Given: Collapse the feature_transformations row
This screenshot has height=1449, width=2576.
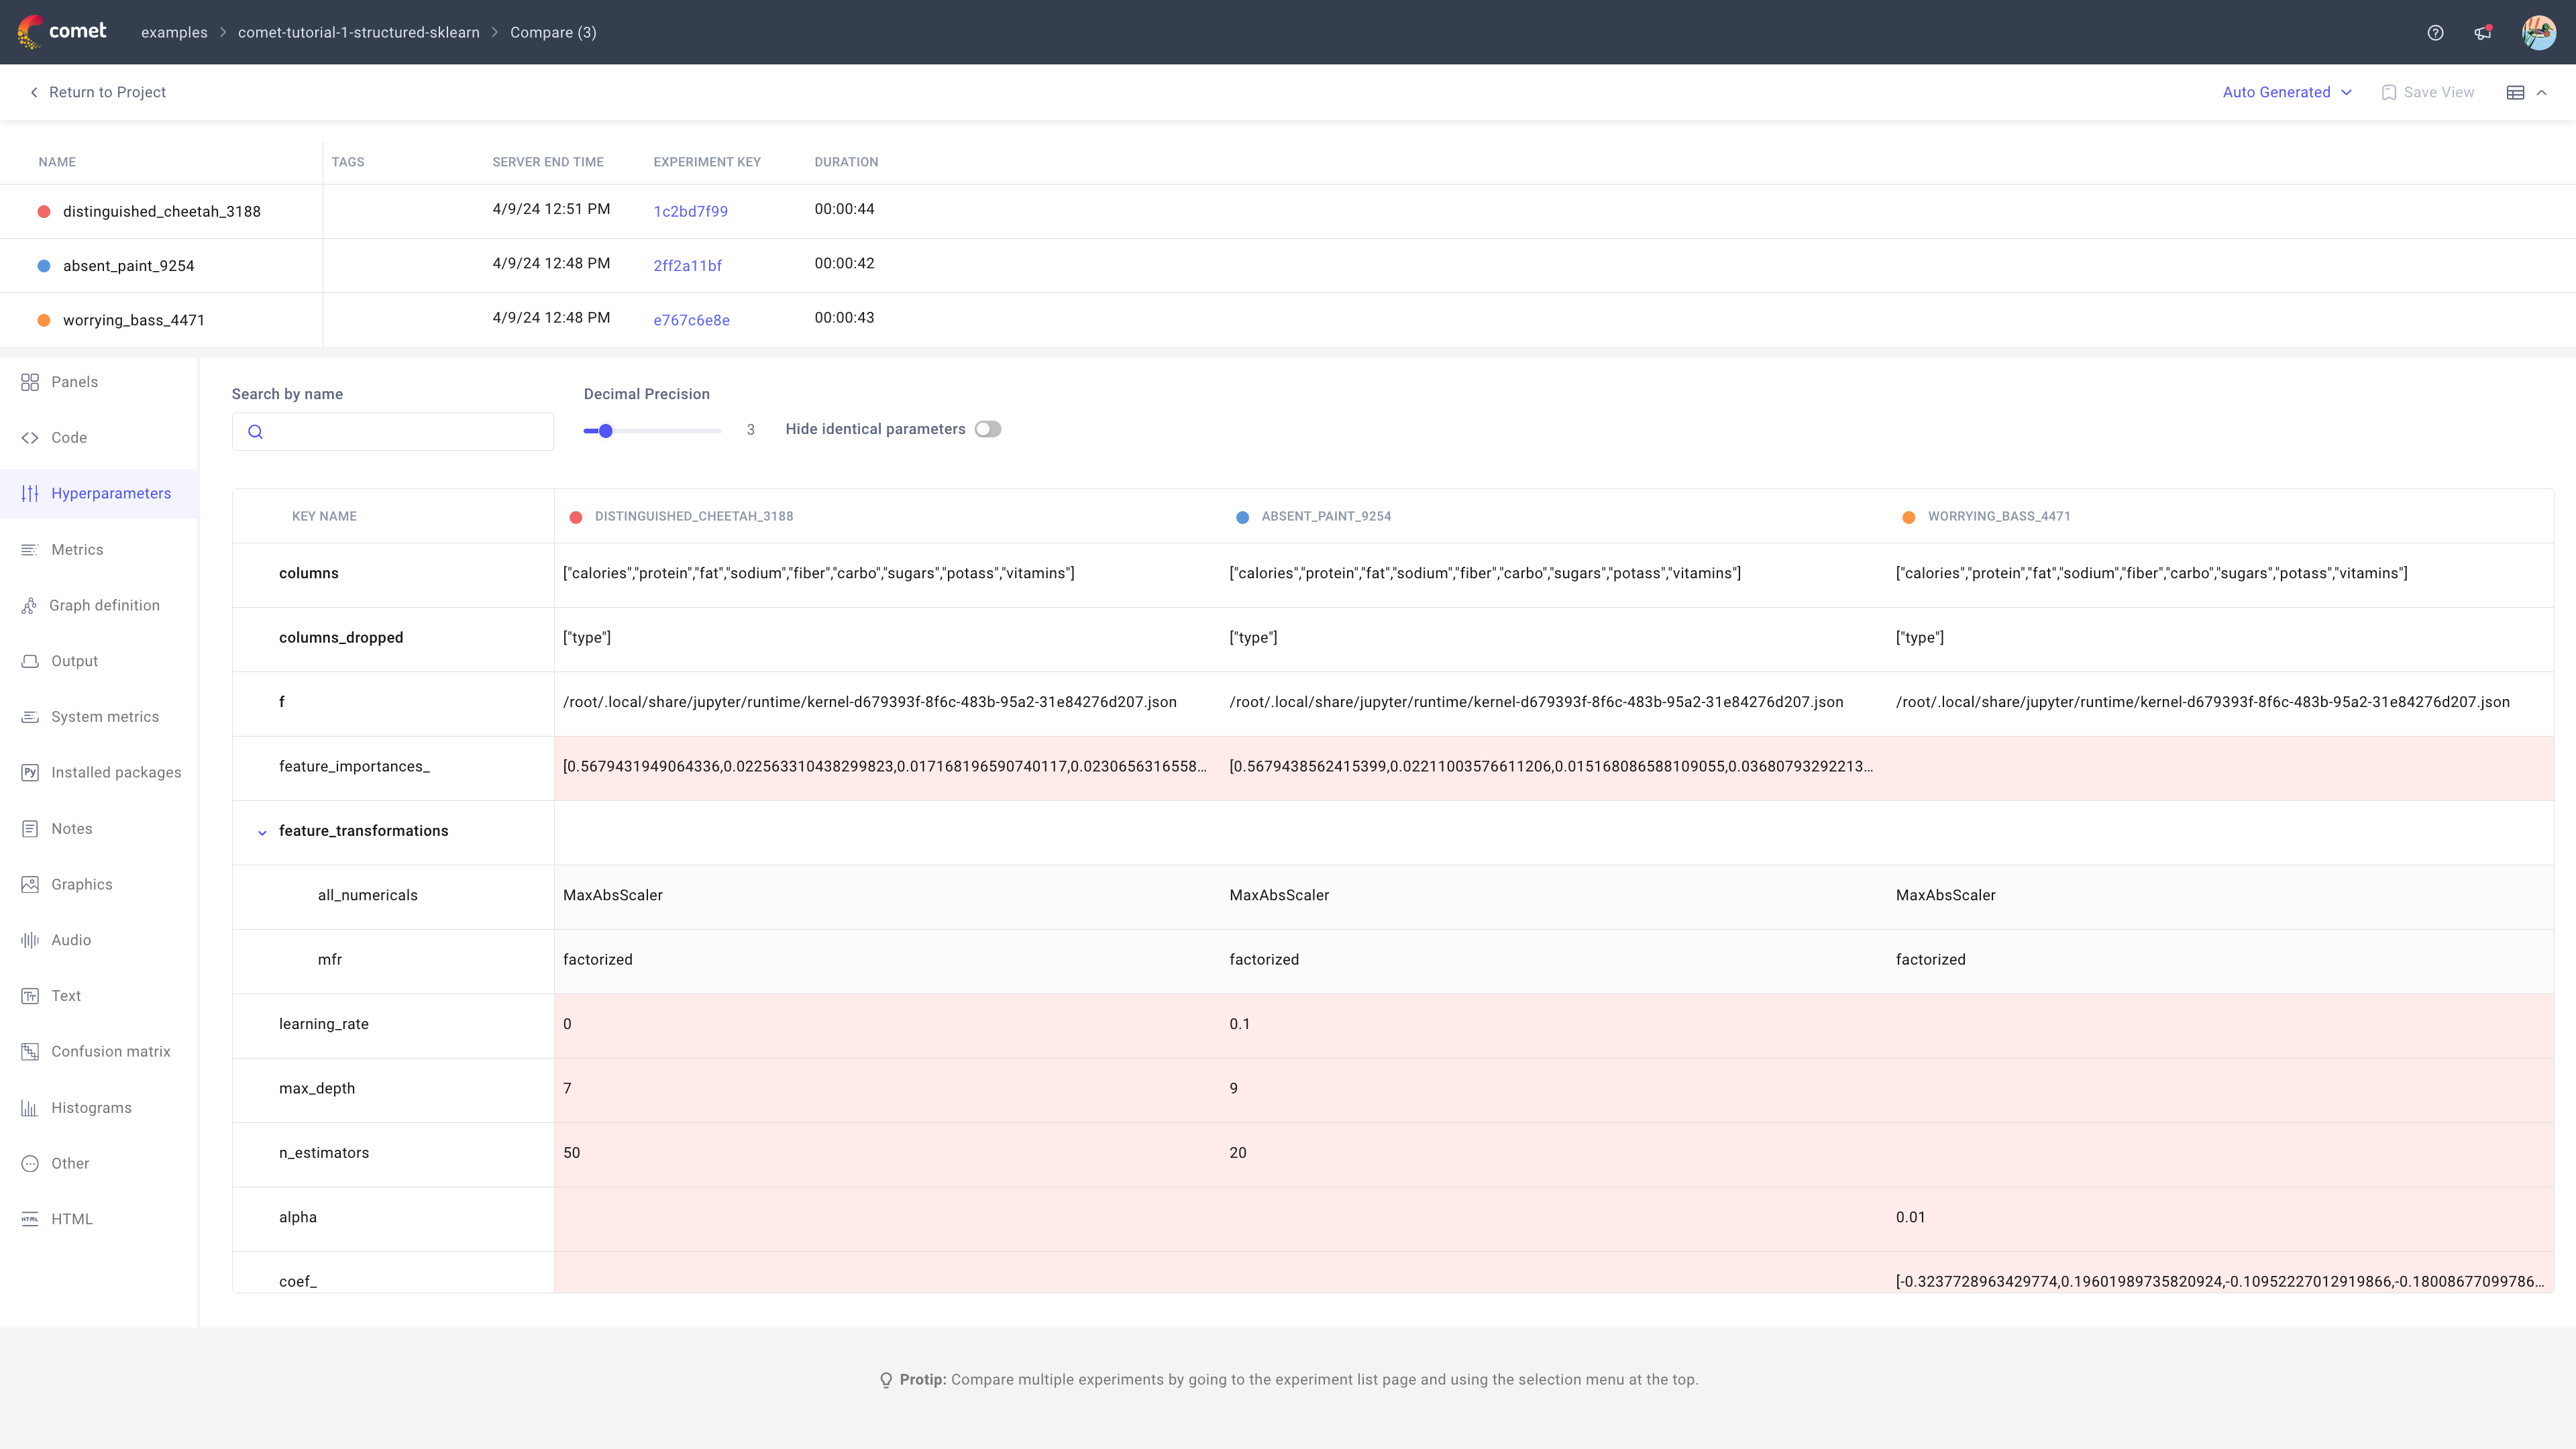Looking at the screenshot, I should coord(262,832).
